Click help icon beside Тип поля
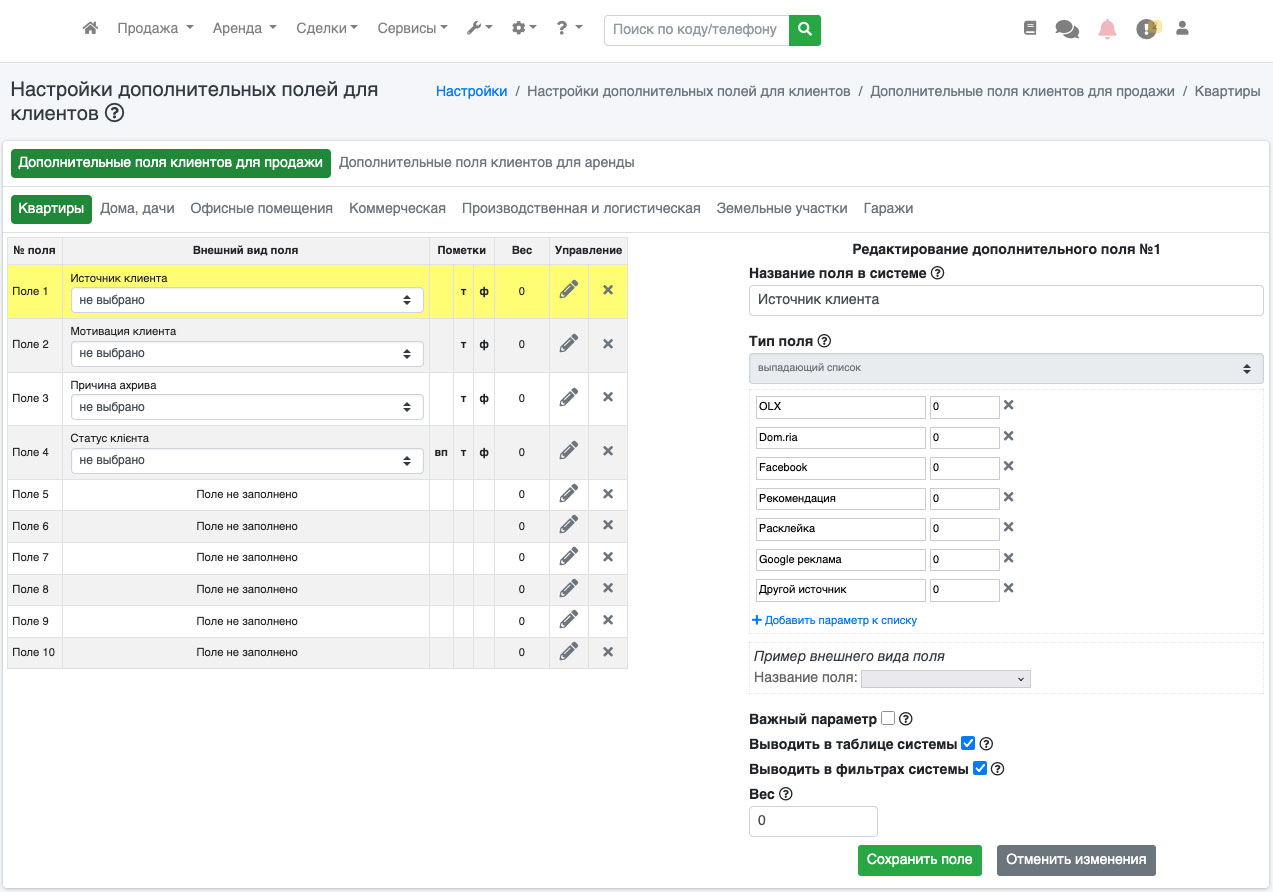The width and height of the screenshot is (1273, 892). click(824, 341)
